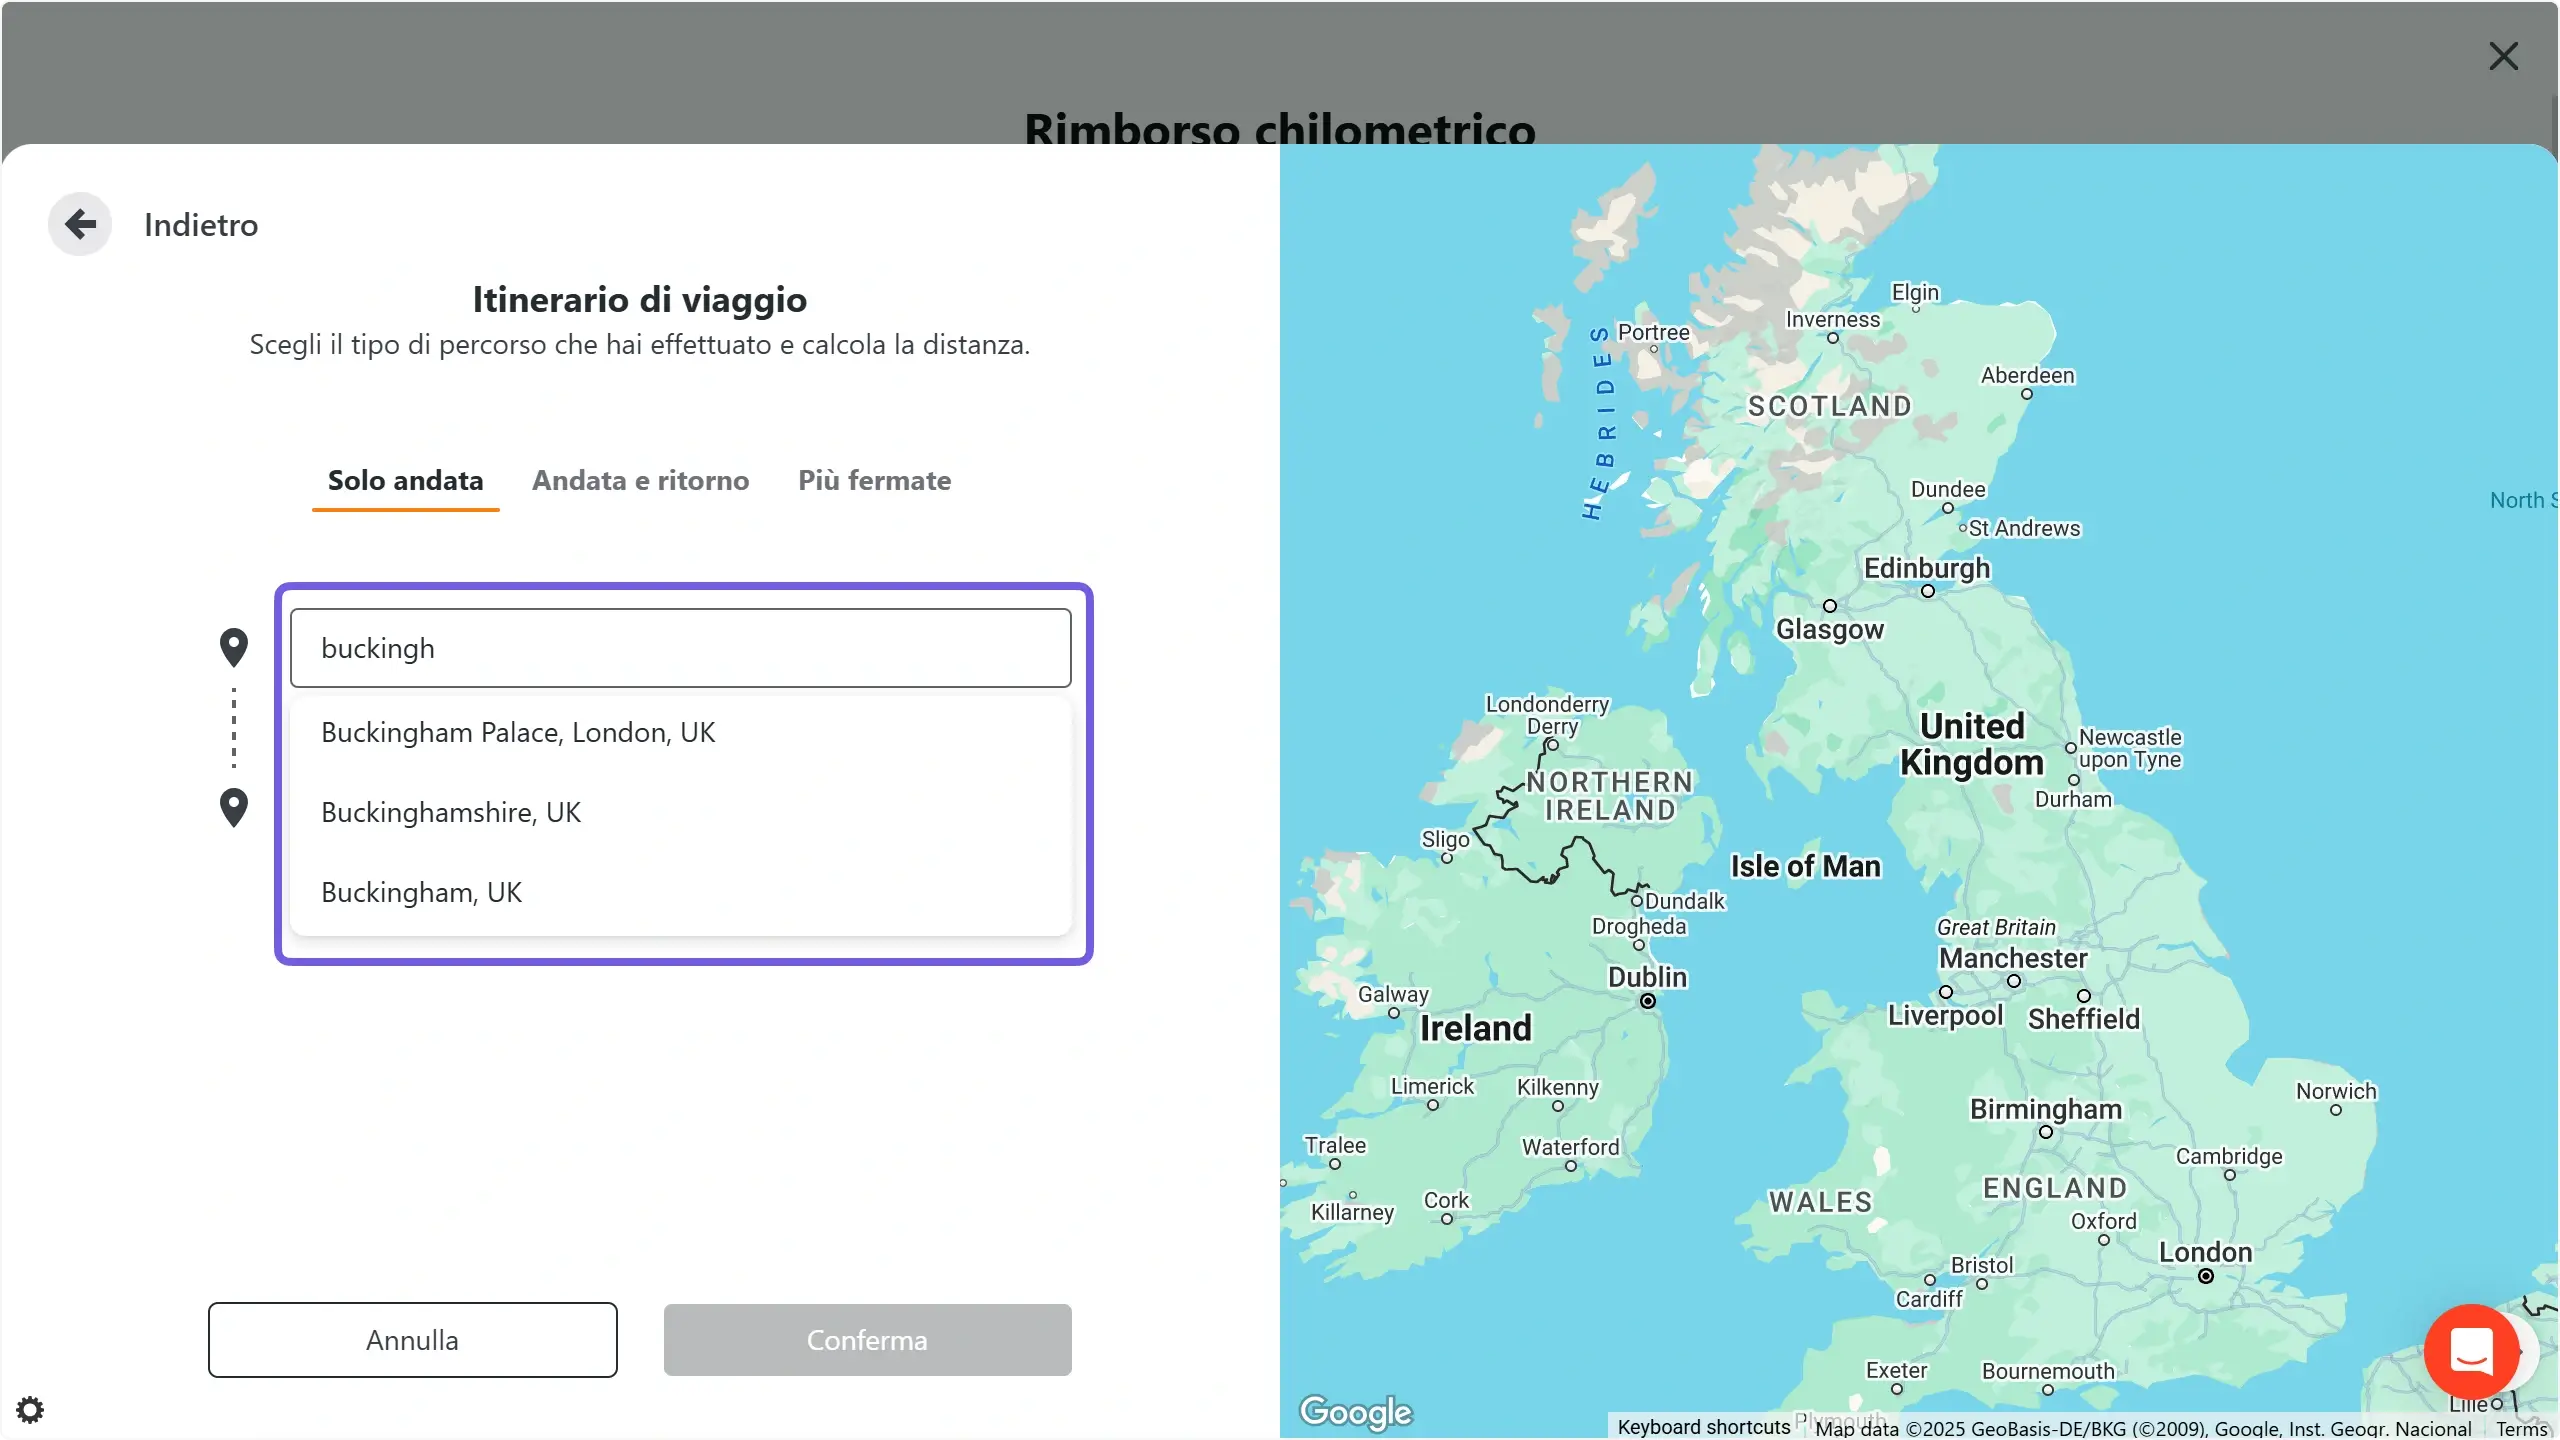The width and height of the screenshot is (2560, 1440).
Task: Click Dundee label on the map
Action: tap(1947, 489)
